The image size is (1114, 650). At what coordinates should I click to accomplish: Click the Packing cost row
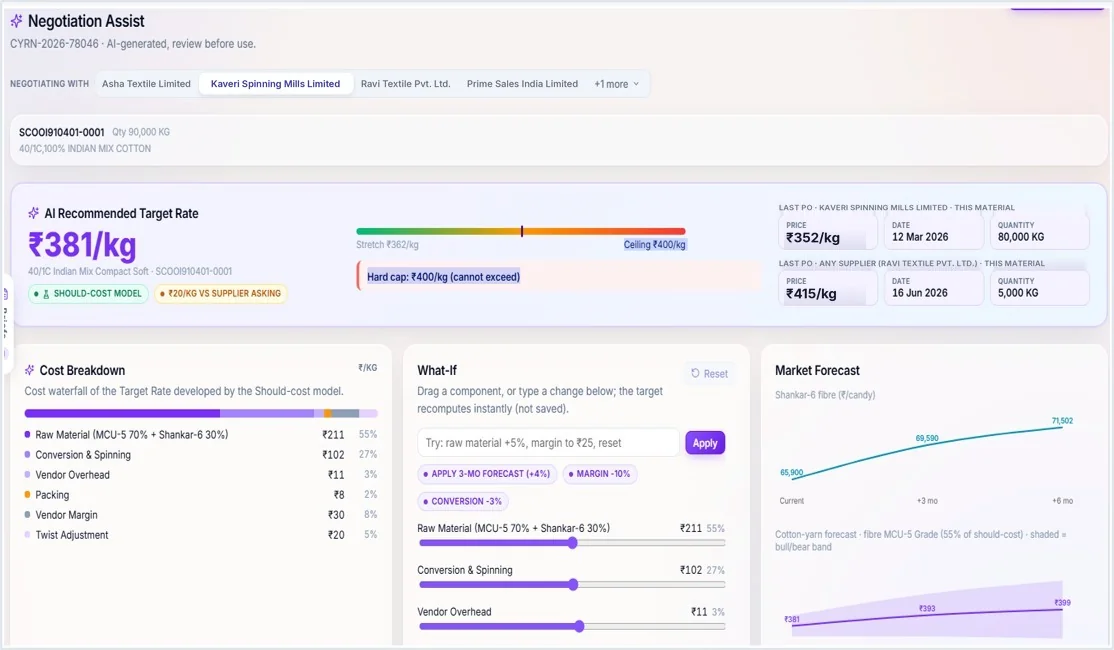[201, 494]
